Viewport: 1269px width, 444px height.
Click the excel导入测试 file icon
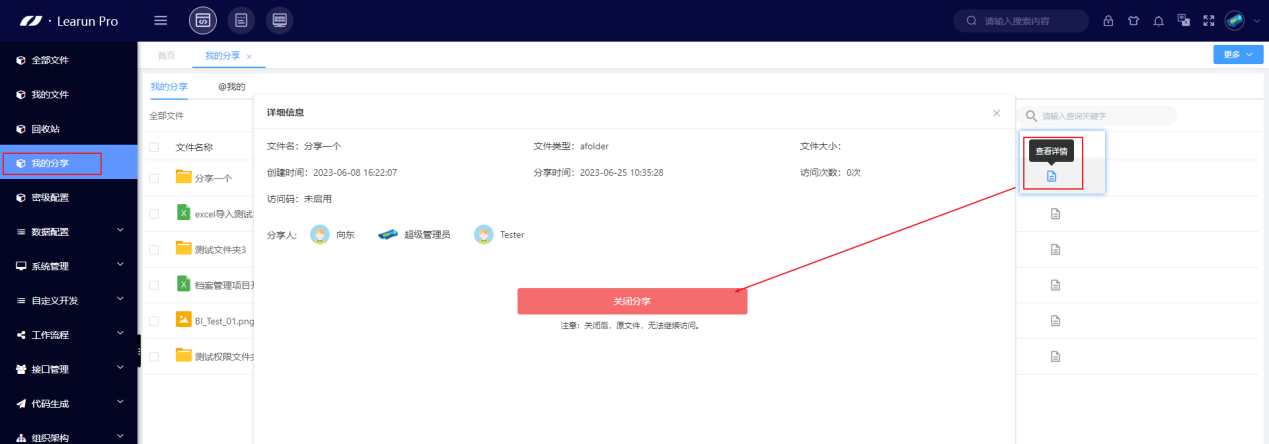point(183,212)
